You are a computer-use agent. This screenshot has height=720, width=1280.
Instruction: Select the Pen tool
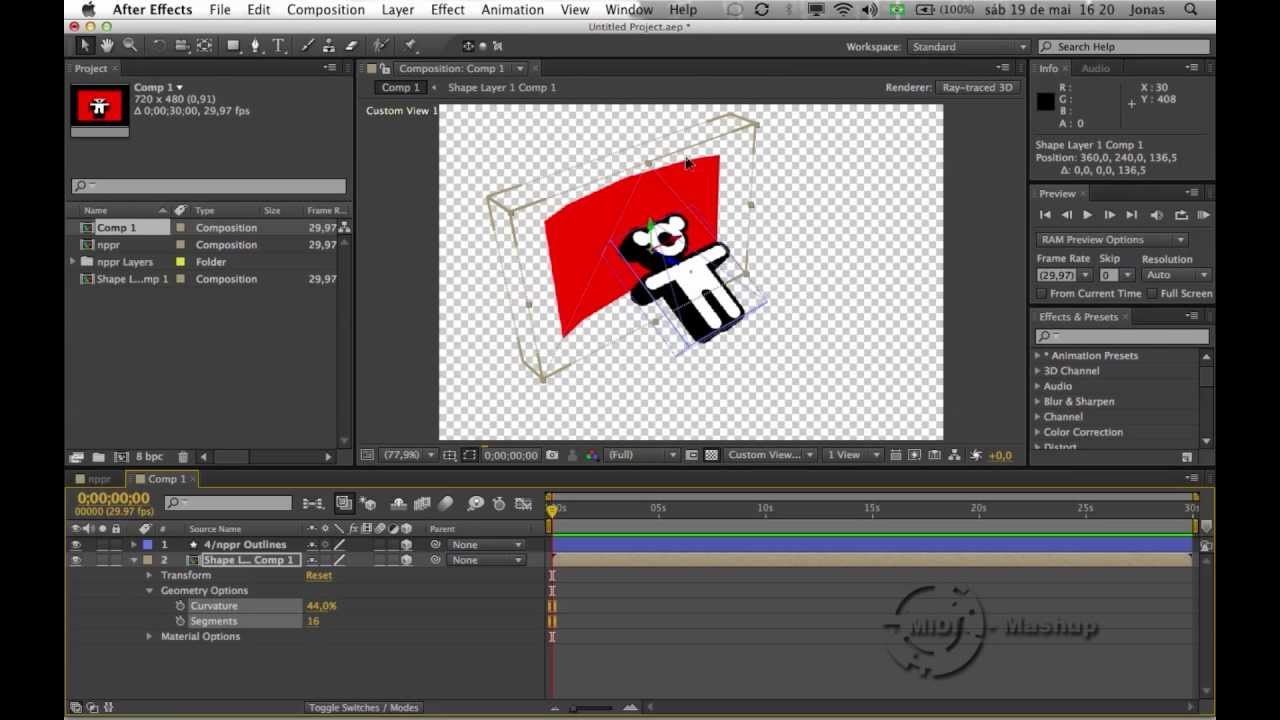pos(256,46)
